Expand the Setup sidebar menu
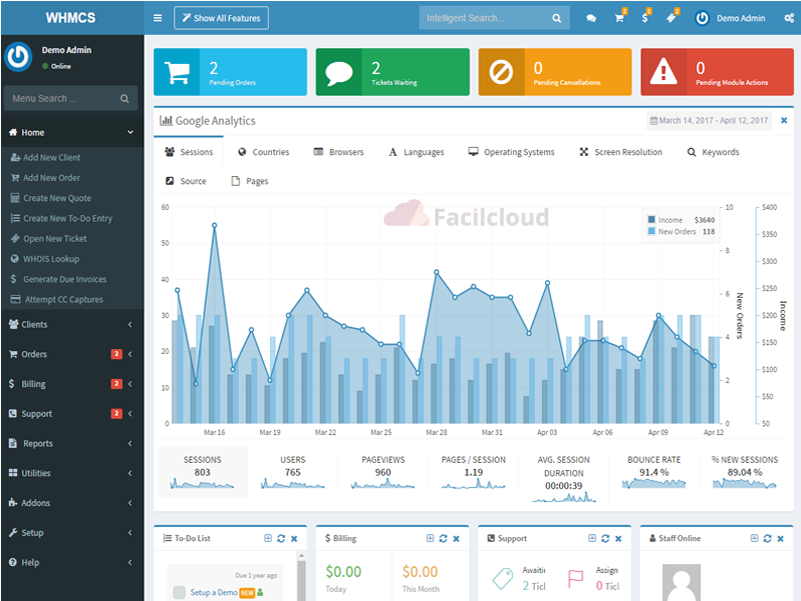 coord(72,533)
